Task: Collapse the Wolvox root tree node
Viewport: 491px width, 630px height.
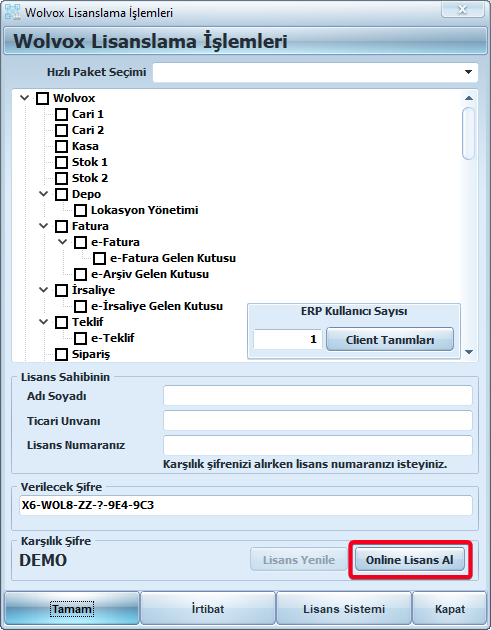Action: point(25,98)
